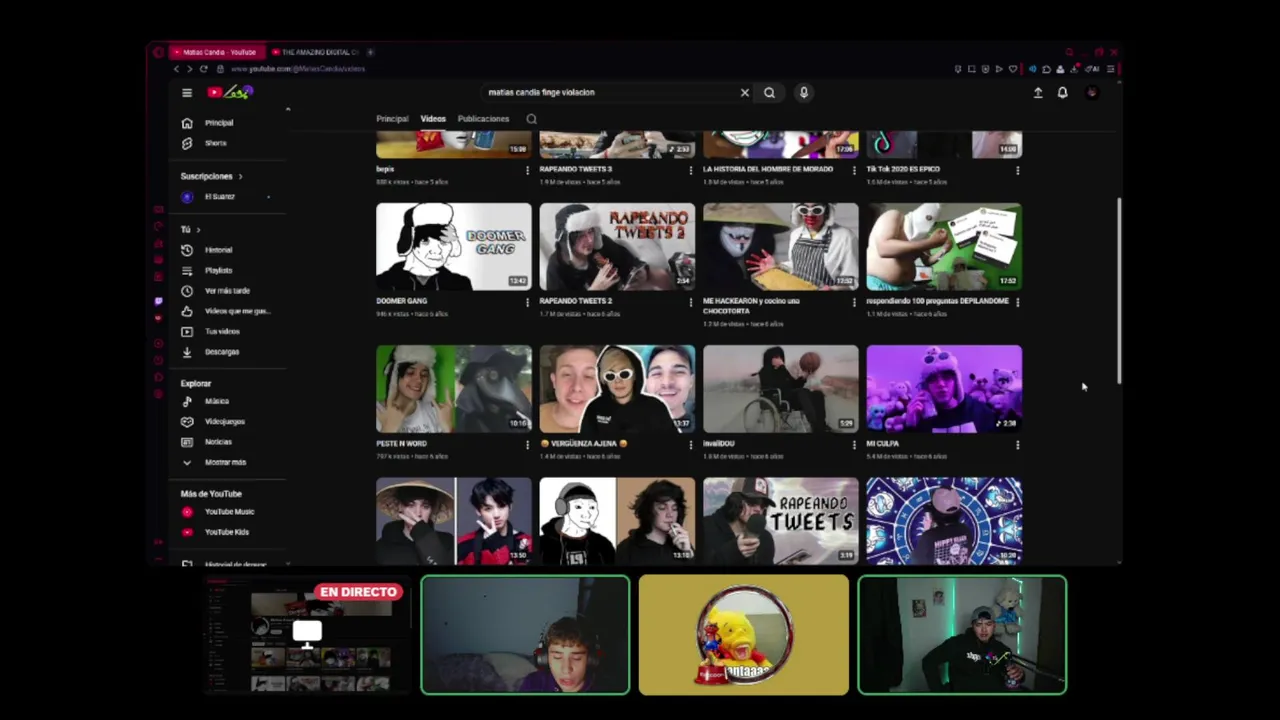
Task: Click the EN DIRECTO live stream preview
Action: tap(308, 634)
